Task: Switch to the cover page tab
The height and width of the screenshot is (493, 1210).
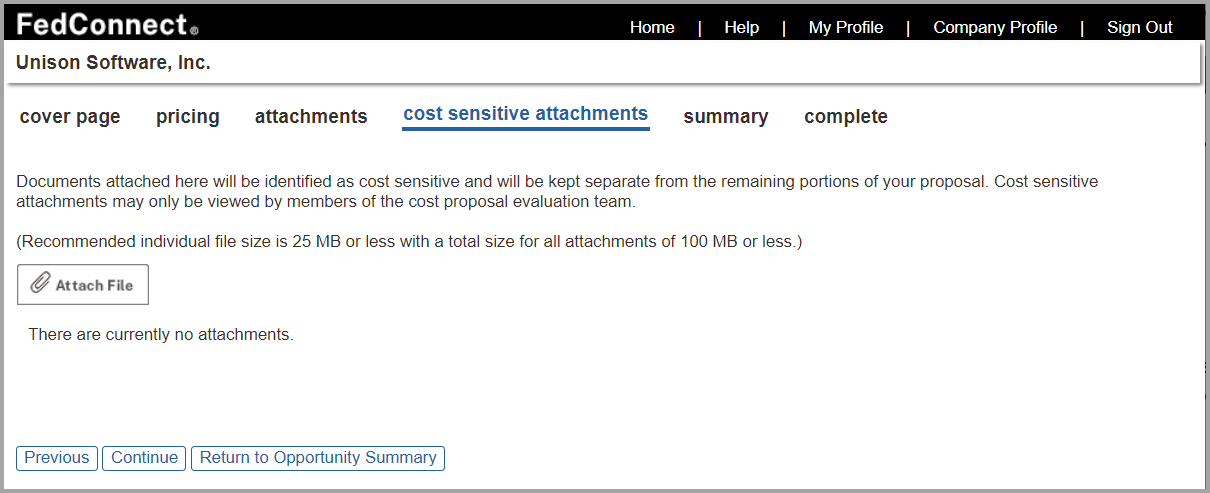Action: (70, 117)
